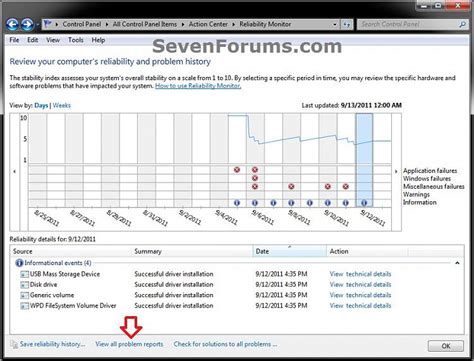The height and width of the screenshot is (361, 474).
Task: Switch chart view to Days
Action: click(x=41, y=105)
